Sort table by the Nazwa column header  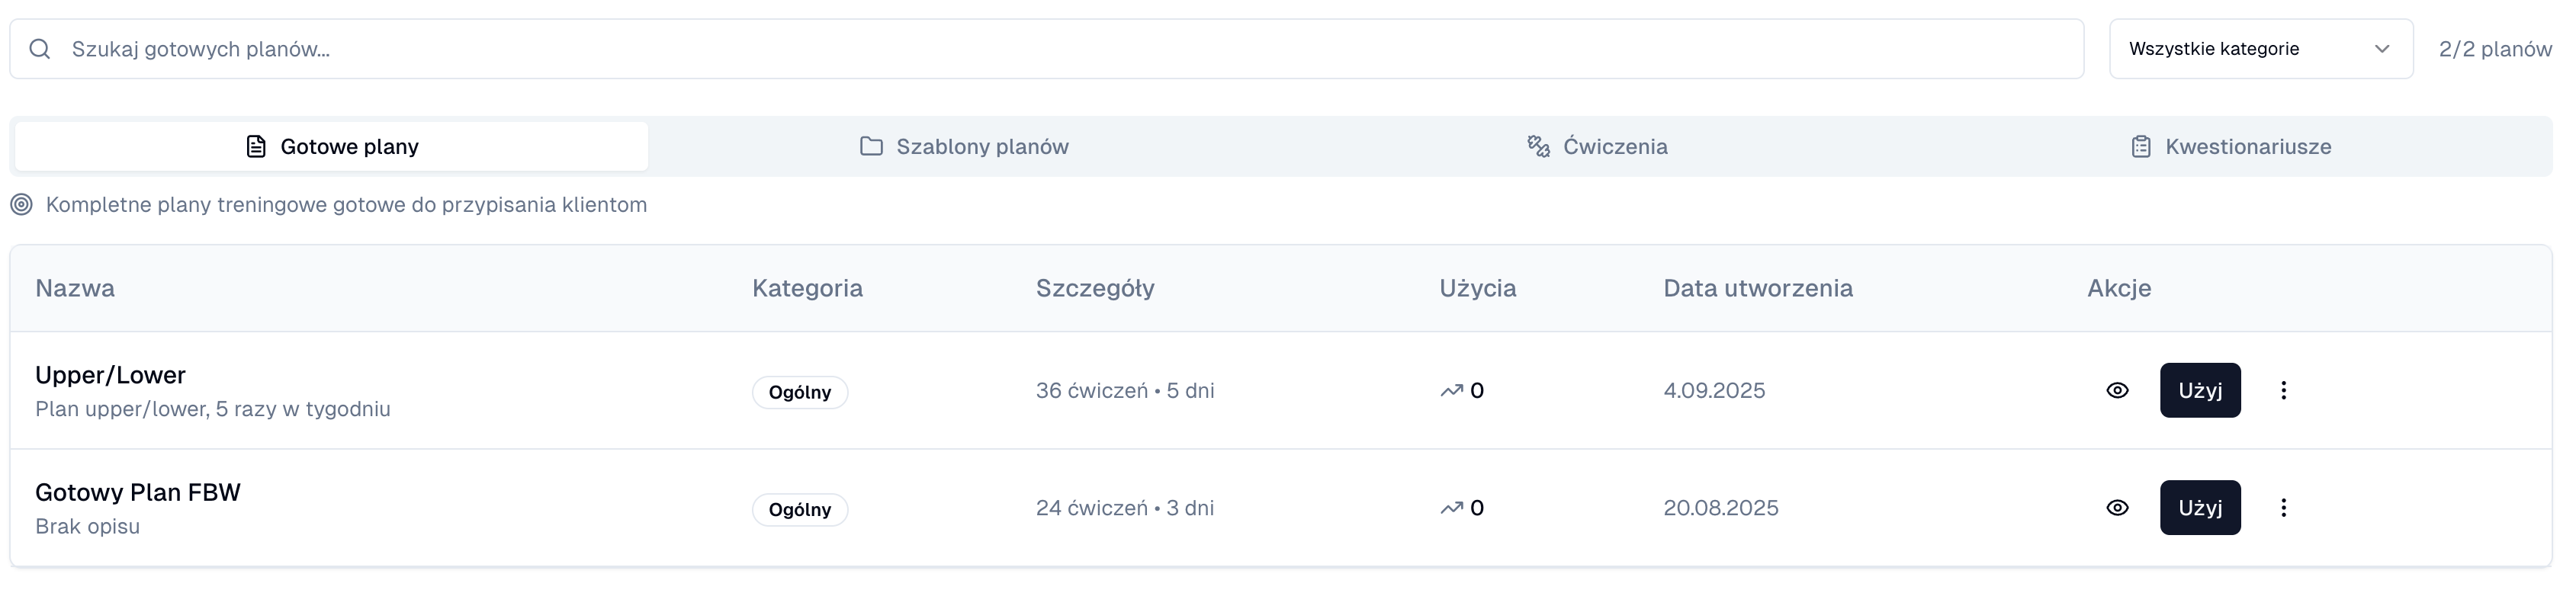[x=74, y=288]
